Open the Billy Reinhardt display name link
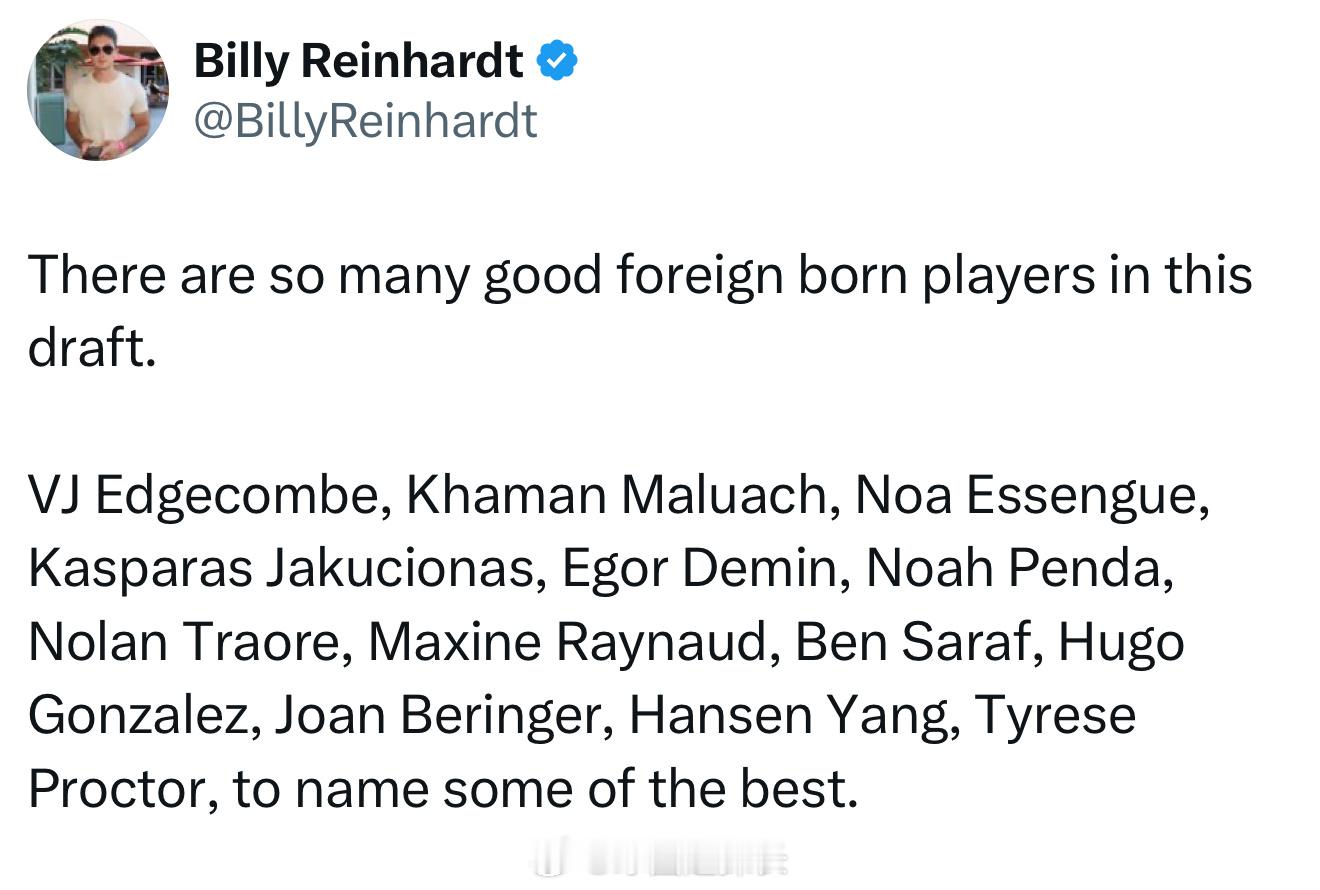This screenshot has width=1320, height=890. 358,62
